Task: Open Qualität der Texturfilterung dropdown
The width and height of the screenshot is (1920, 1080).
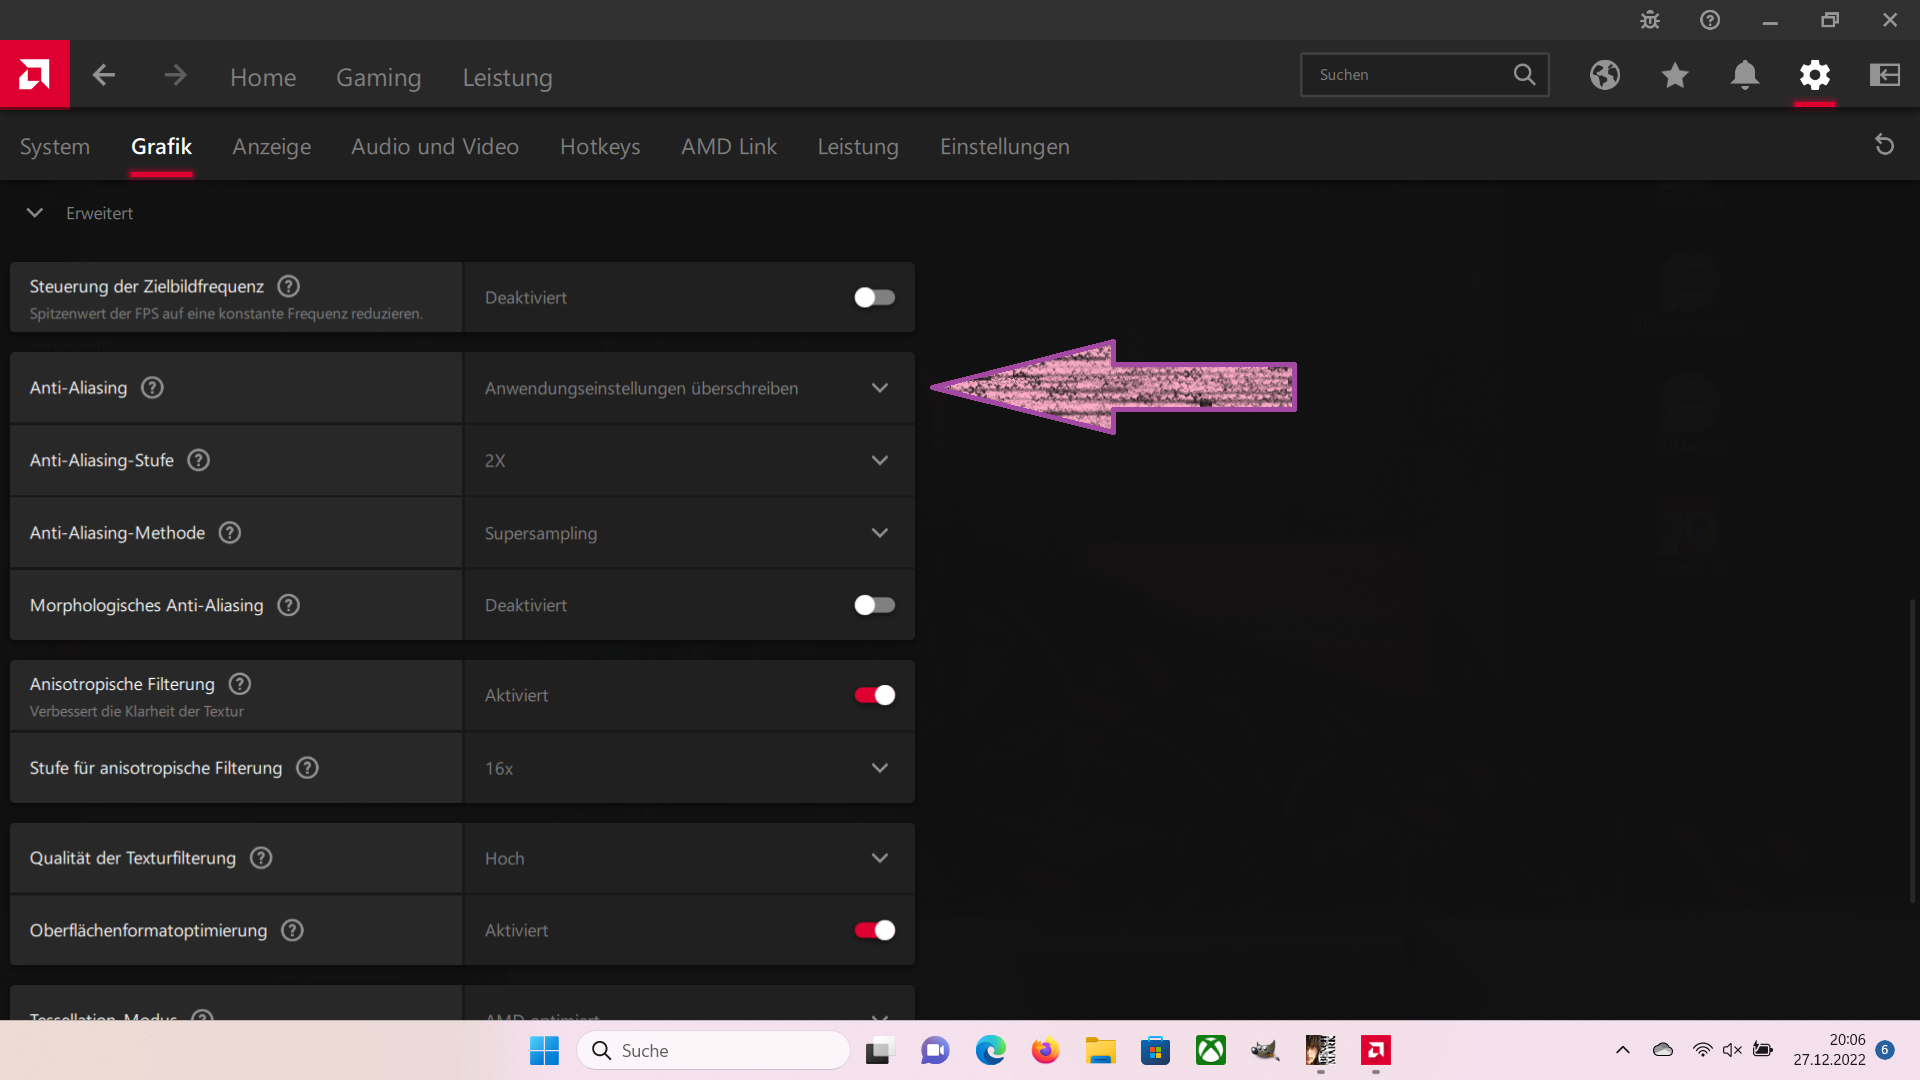Action: coord(688,858)
